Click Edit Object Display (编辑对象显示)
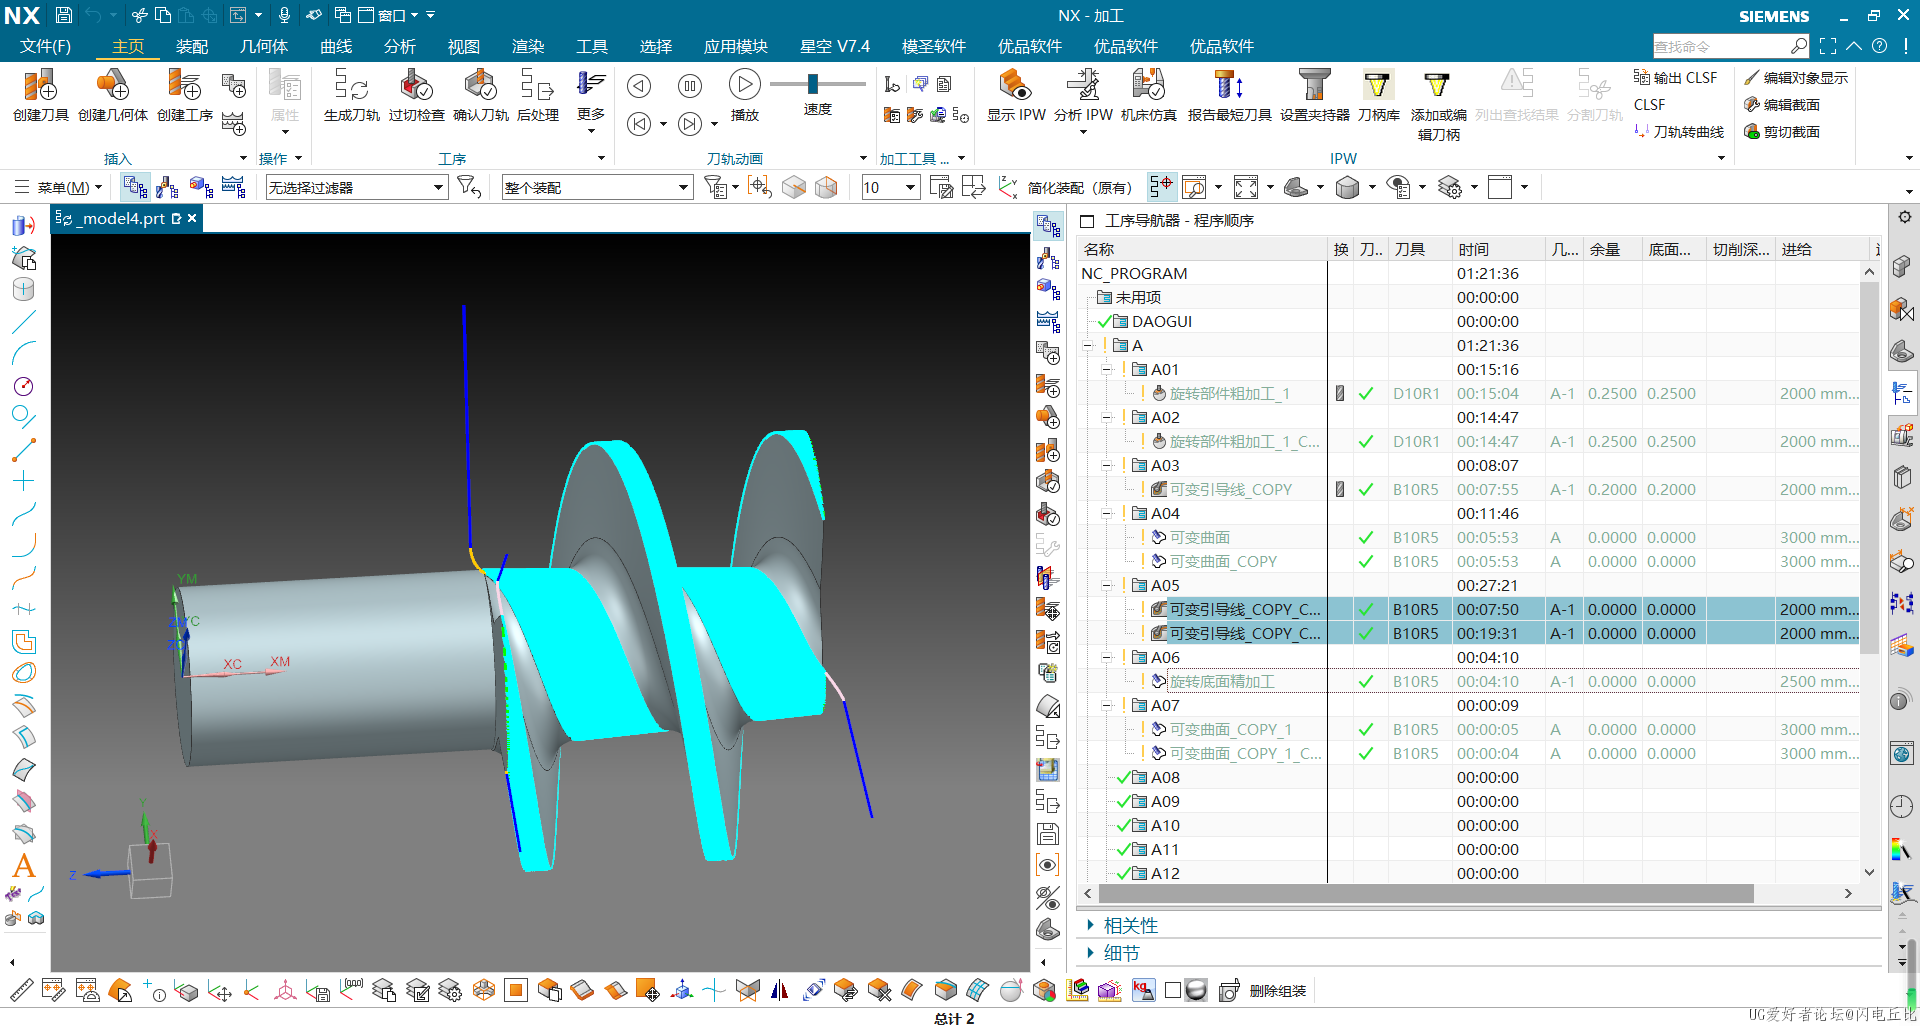The image size is (1920, 1026). pos(1796,77)
